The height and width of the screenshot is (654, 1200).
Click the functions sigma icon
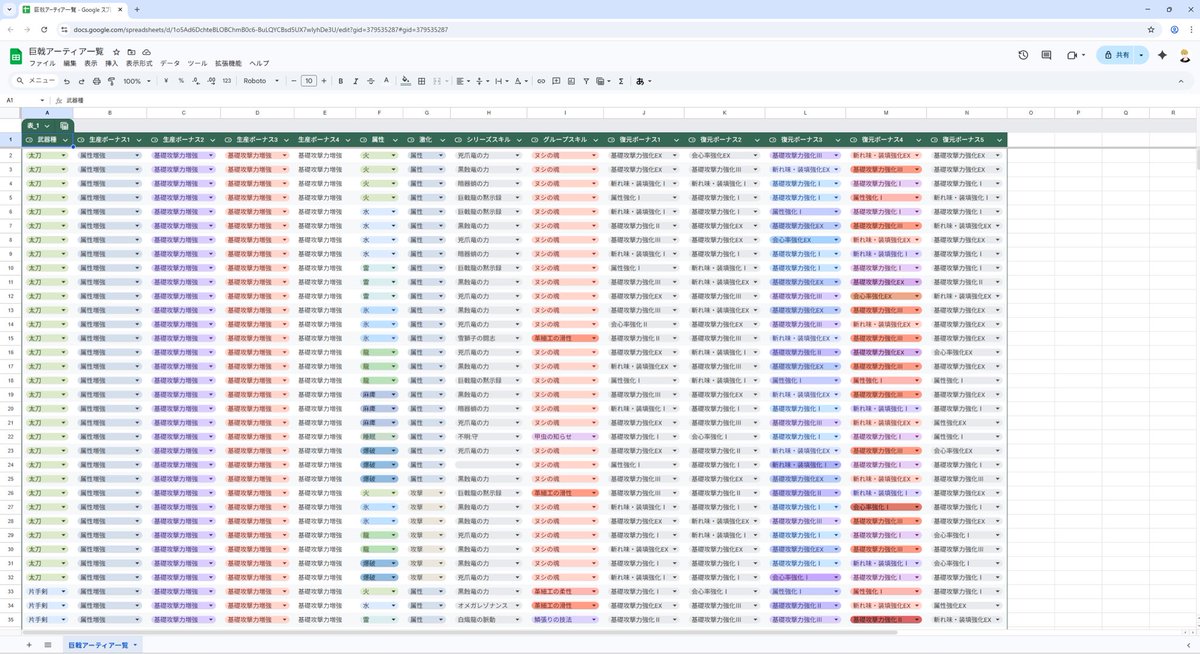pos(621,81)
